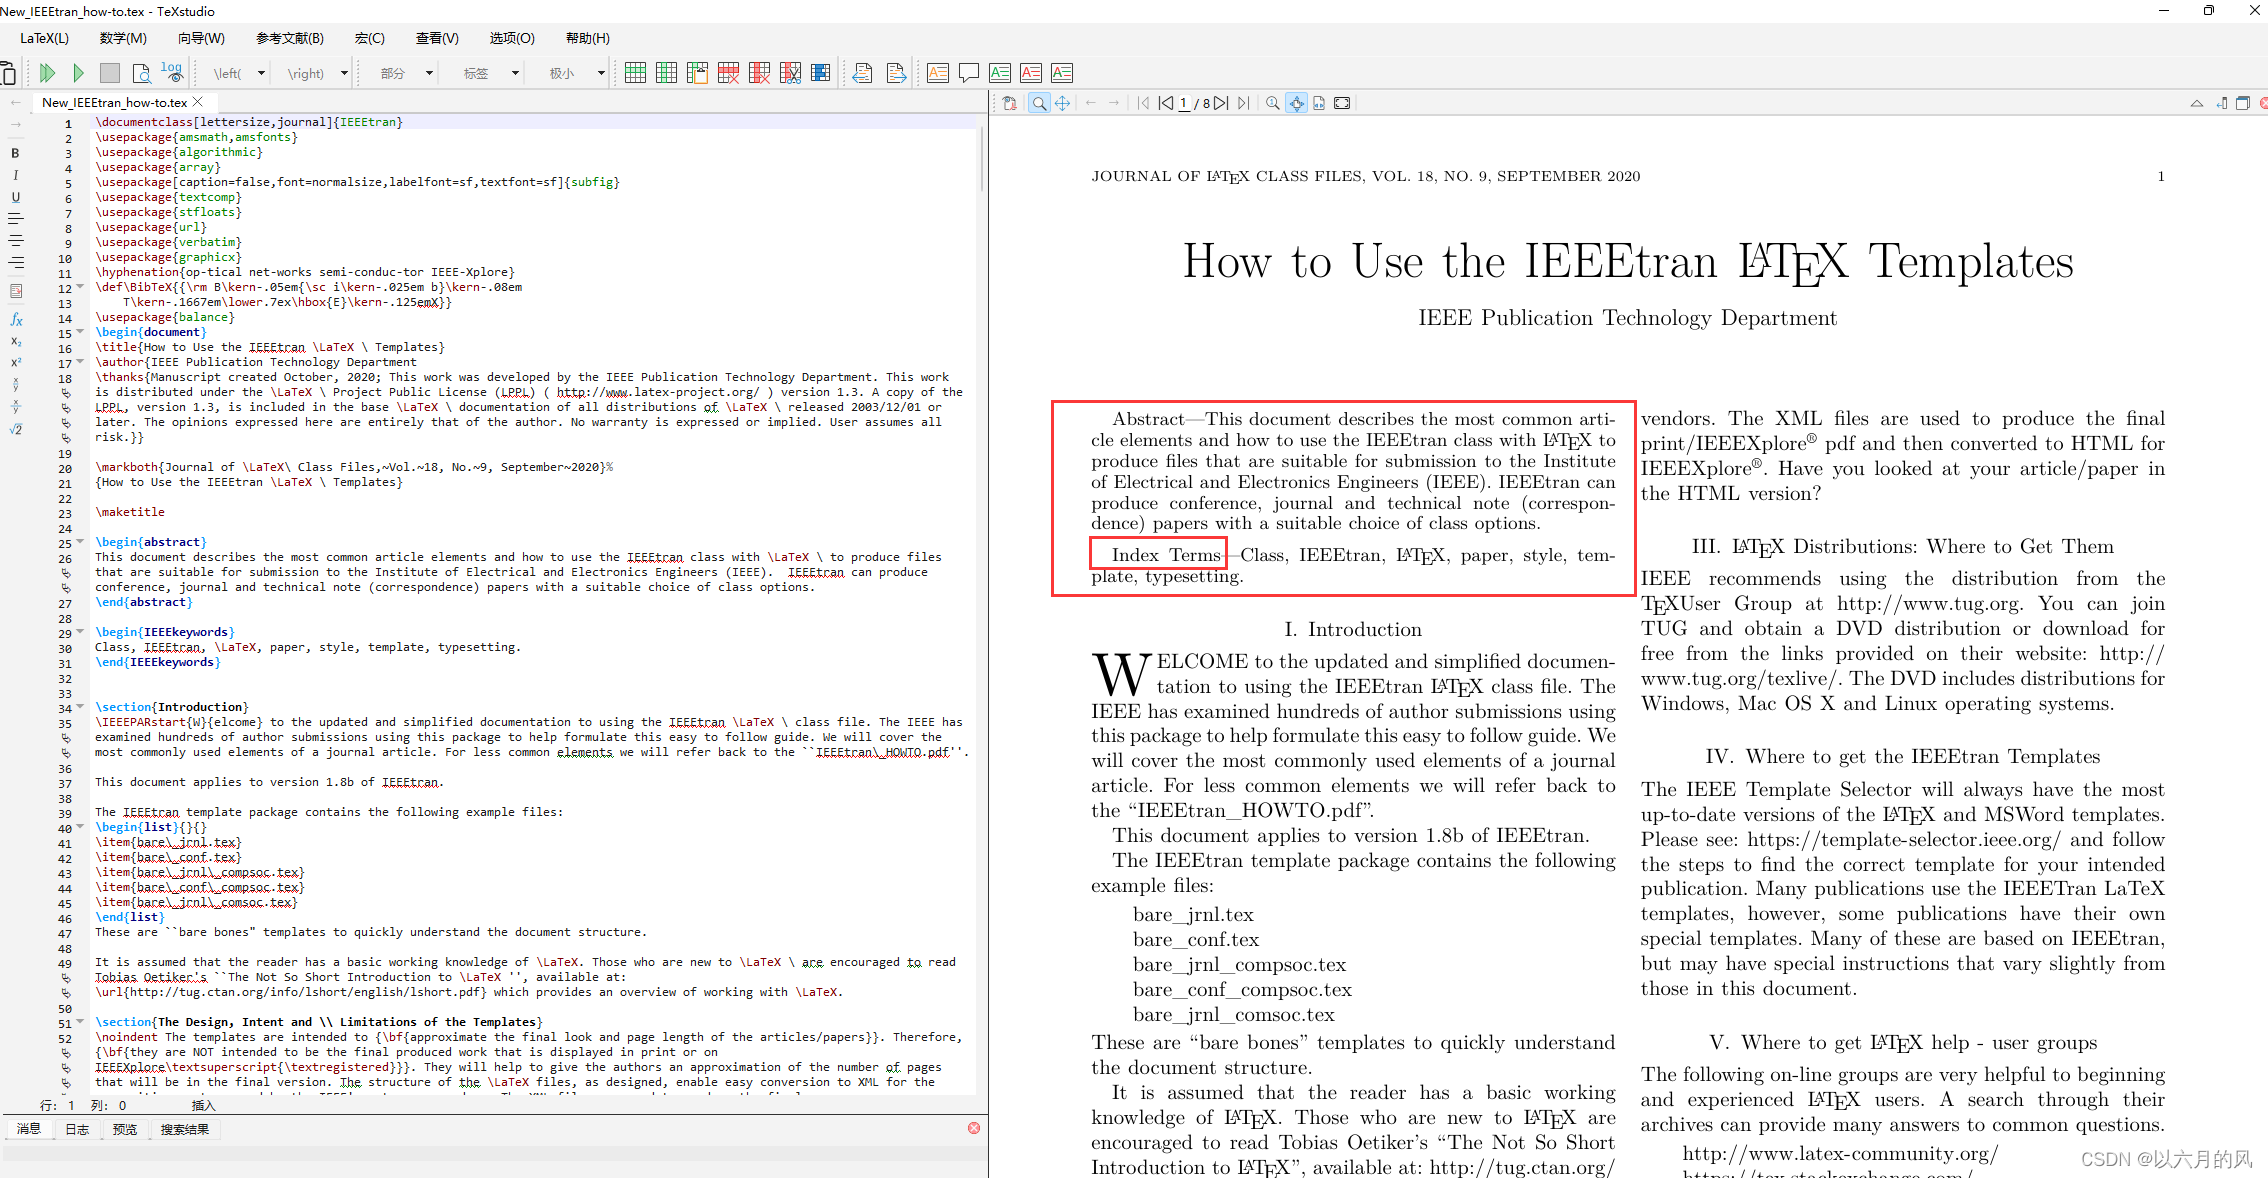Open the 向导(W) menu

pos(200,38)
